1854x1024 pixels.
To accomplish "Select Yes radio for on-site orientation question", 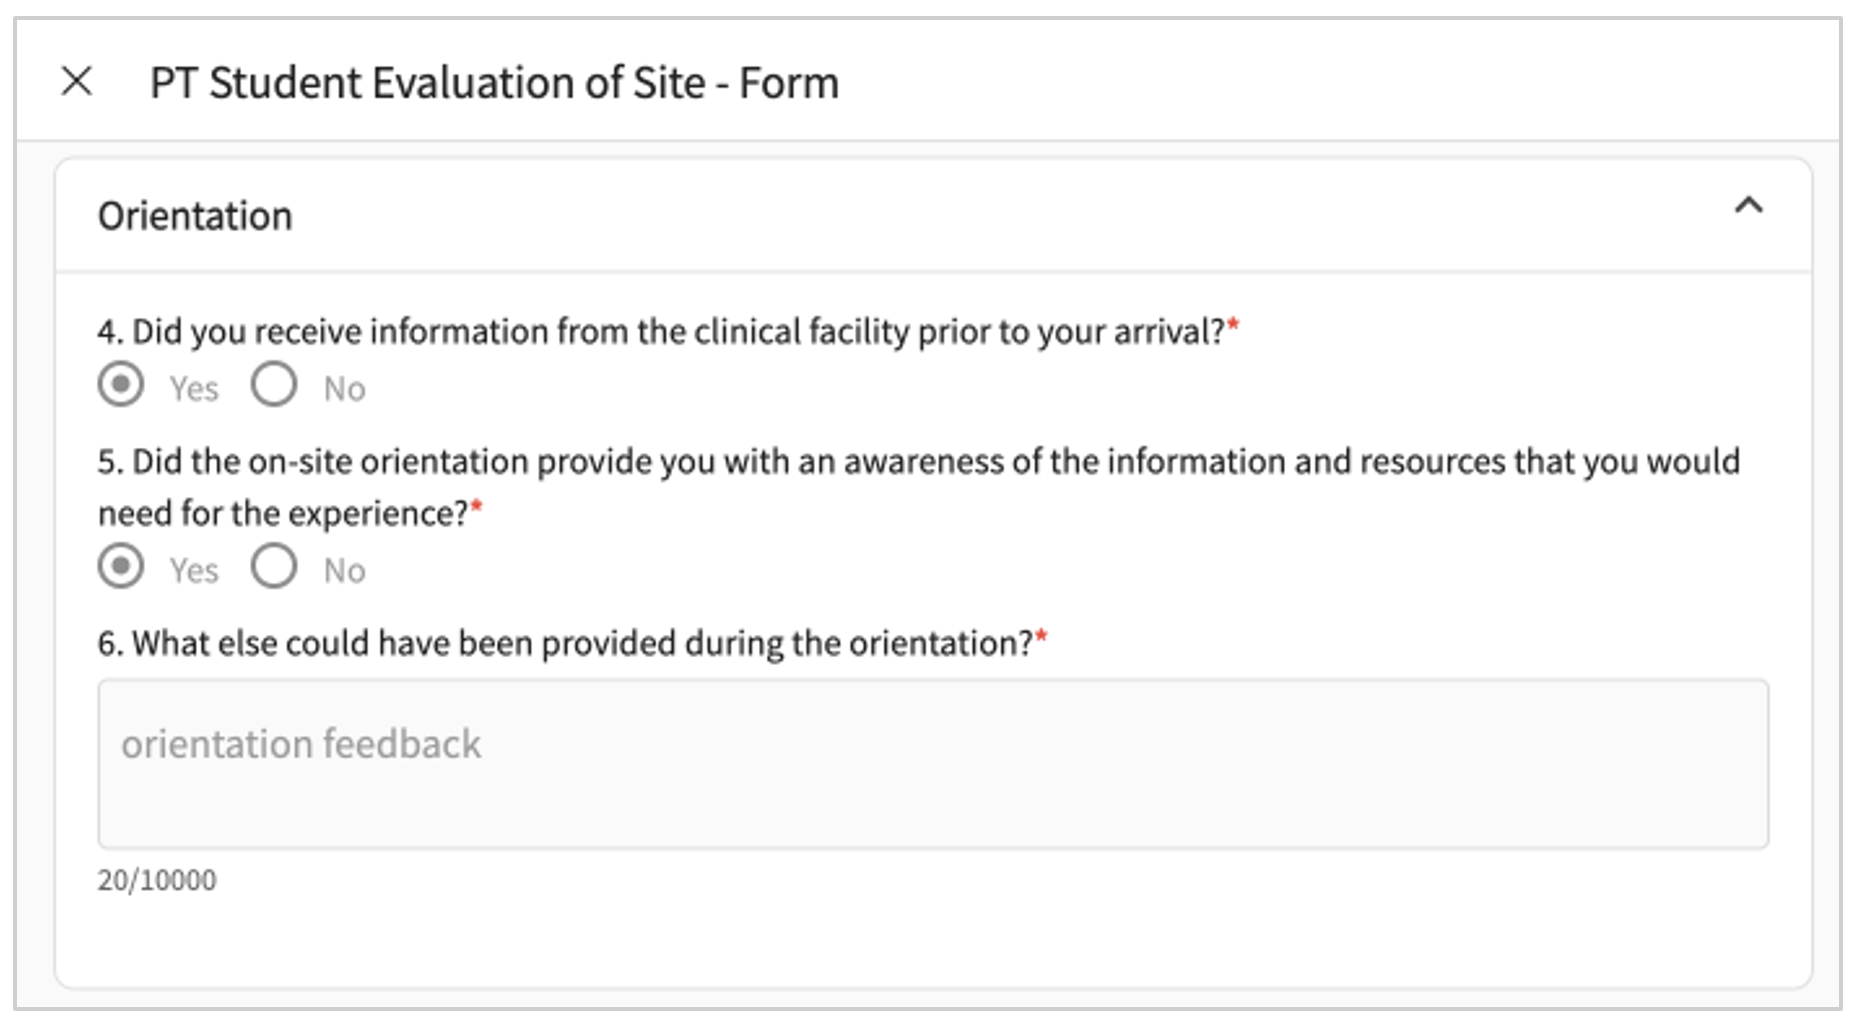I will [x=121, y=567].
